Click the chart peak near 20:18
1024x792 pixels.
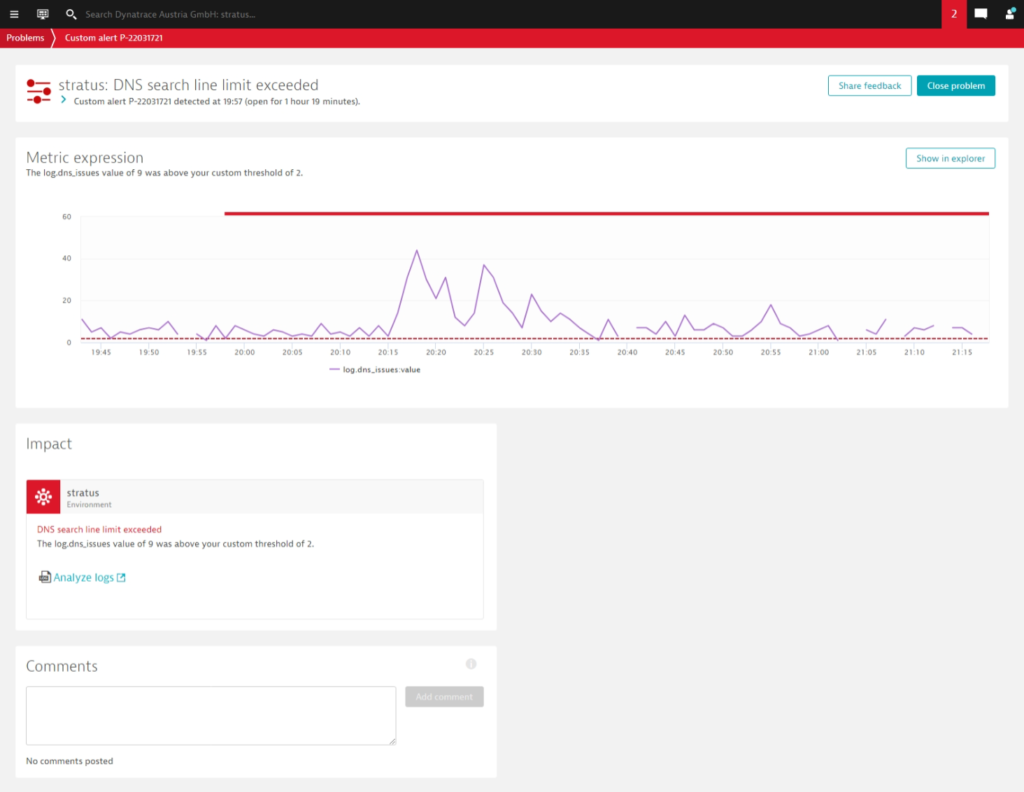pos(417,251)
